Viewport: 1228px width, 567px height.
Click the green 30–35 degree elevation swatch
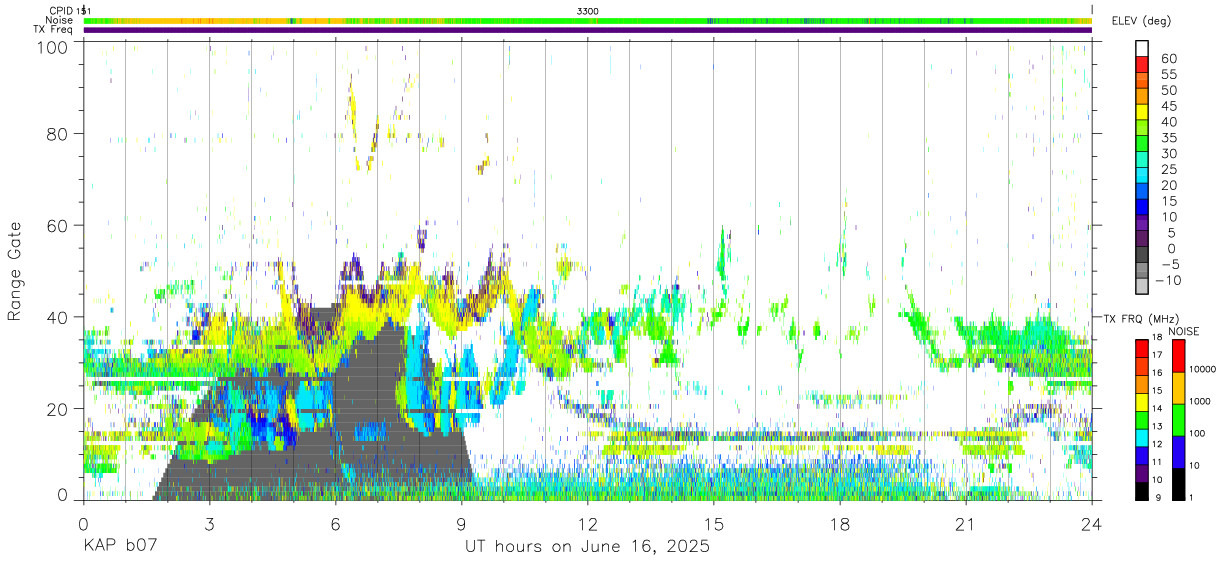tap(1142, 145)
